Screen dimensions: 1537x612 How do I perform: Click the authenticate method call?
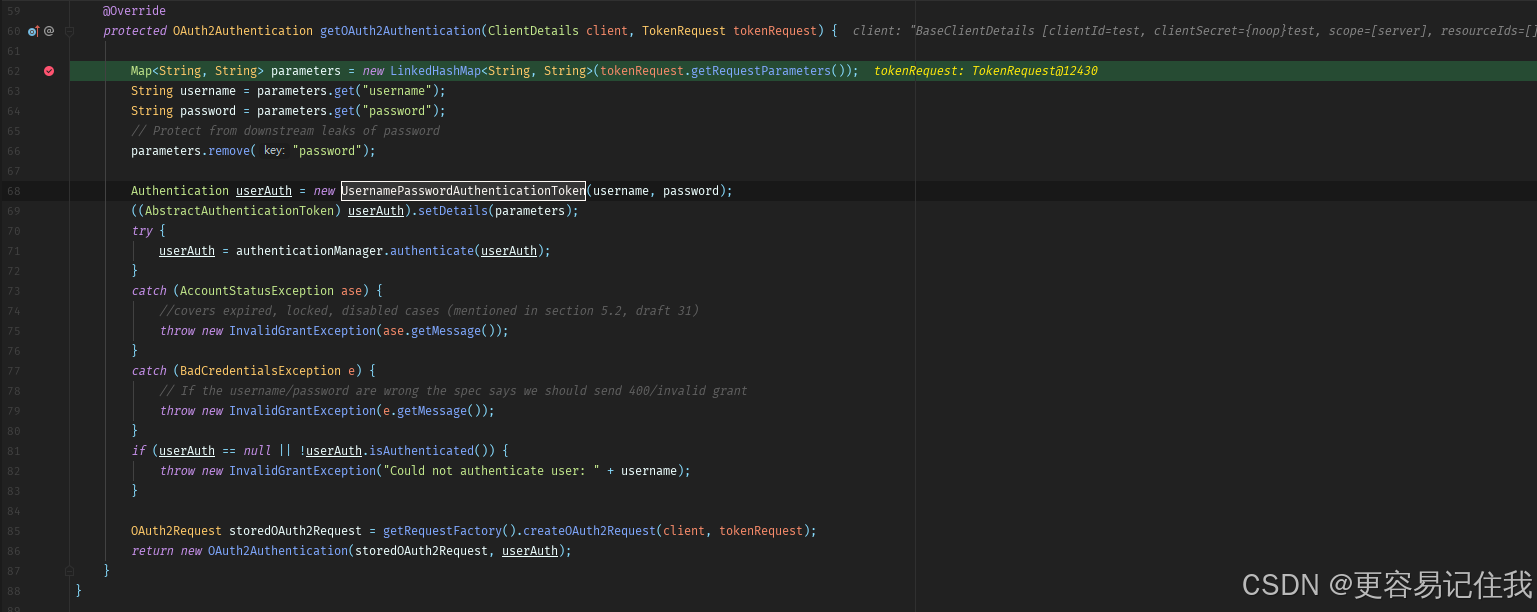click(432, 251)
